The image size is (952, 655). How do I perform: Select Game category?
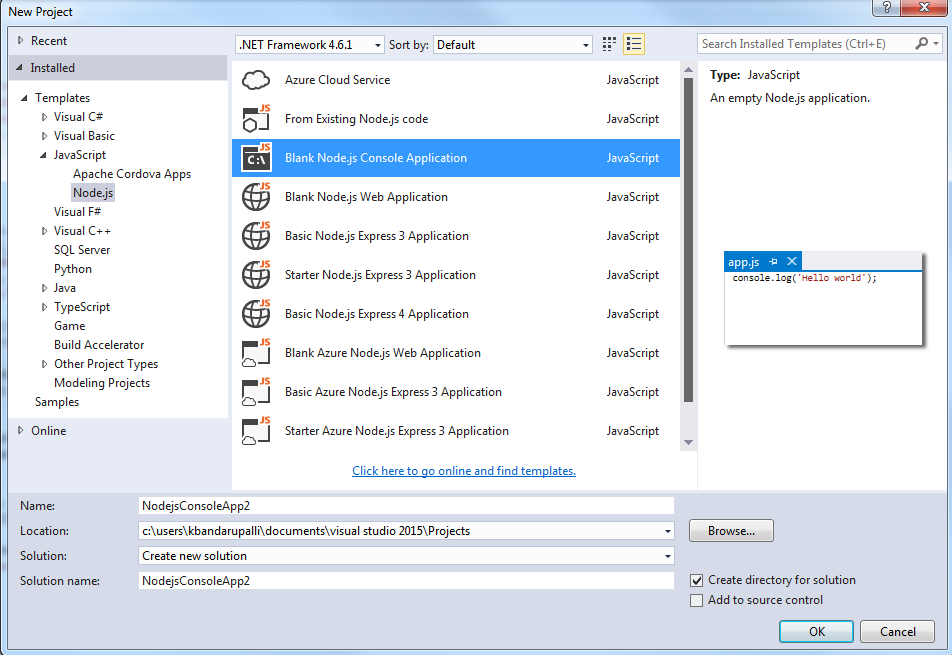(69, 325)
